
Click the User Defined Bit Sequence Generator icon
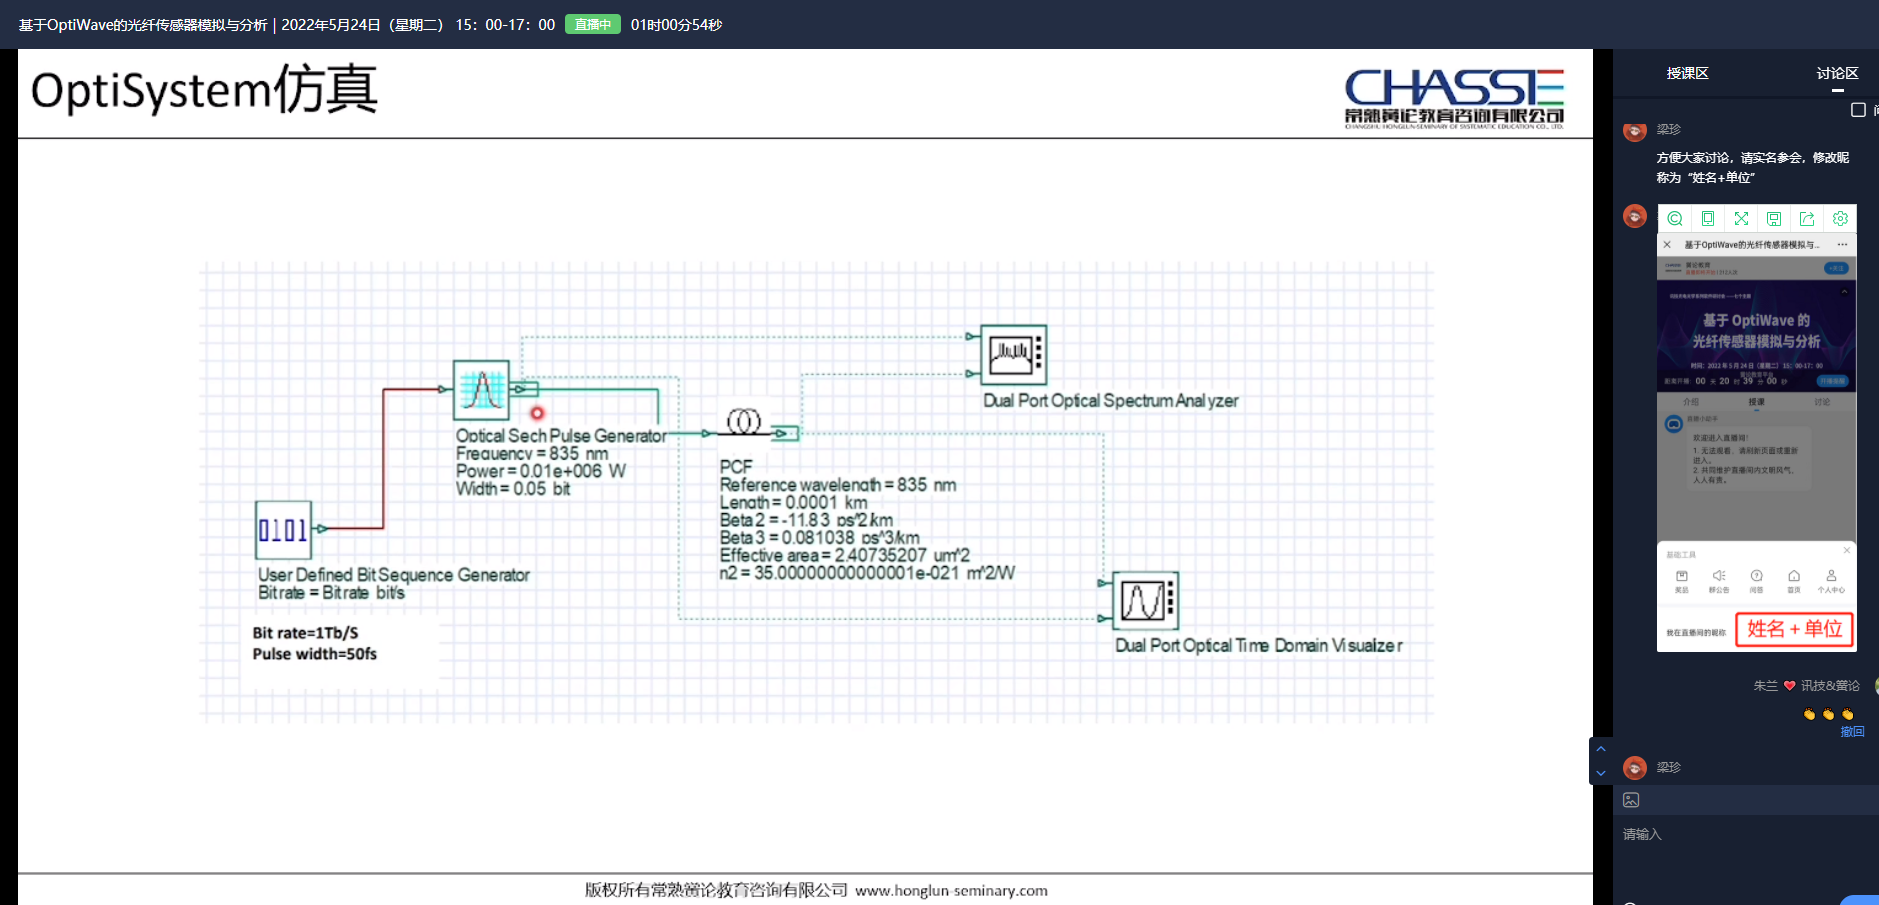pyautogui.click(x=283, y=530)
